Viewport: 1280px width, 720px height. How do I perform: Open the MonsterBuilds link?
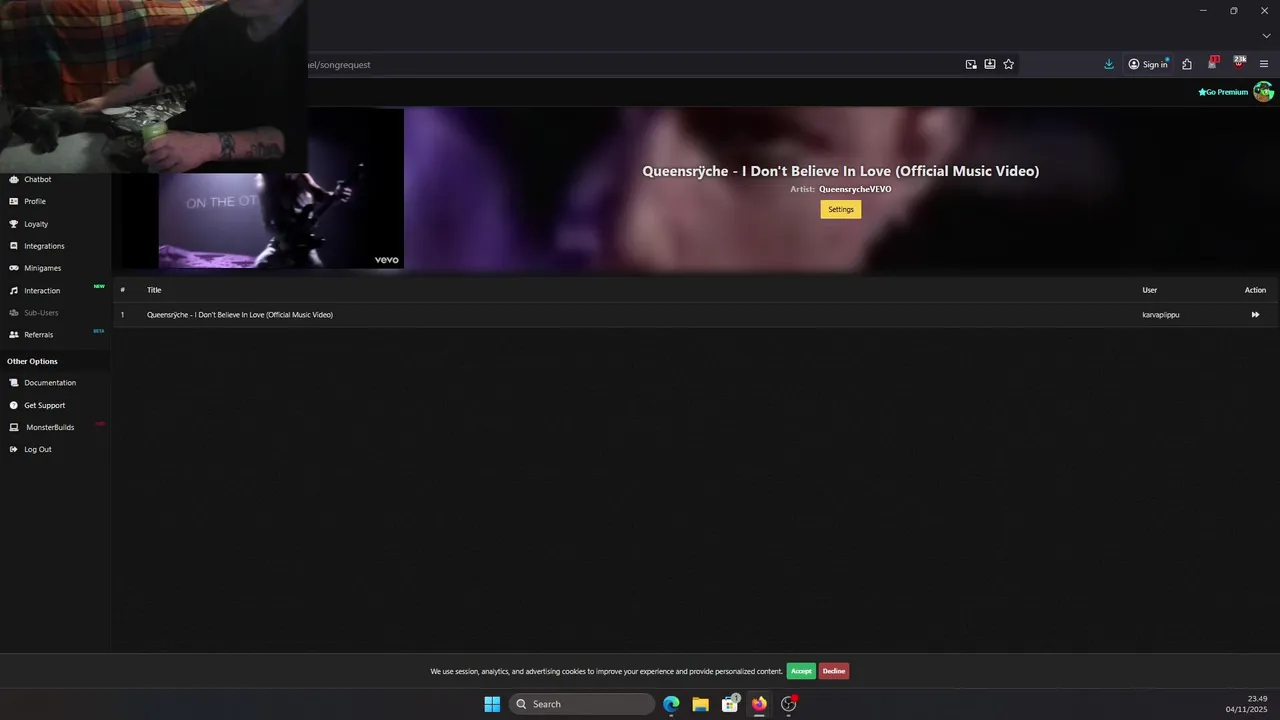[50, 427]
